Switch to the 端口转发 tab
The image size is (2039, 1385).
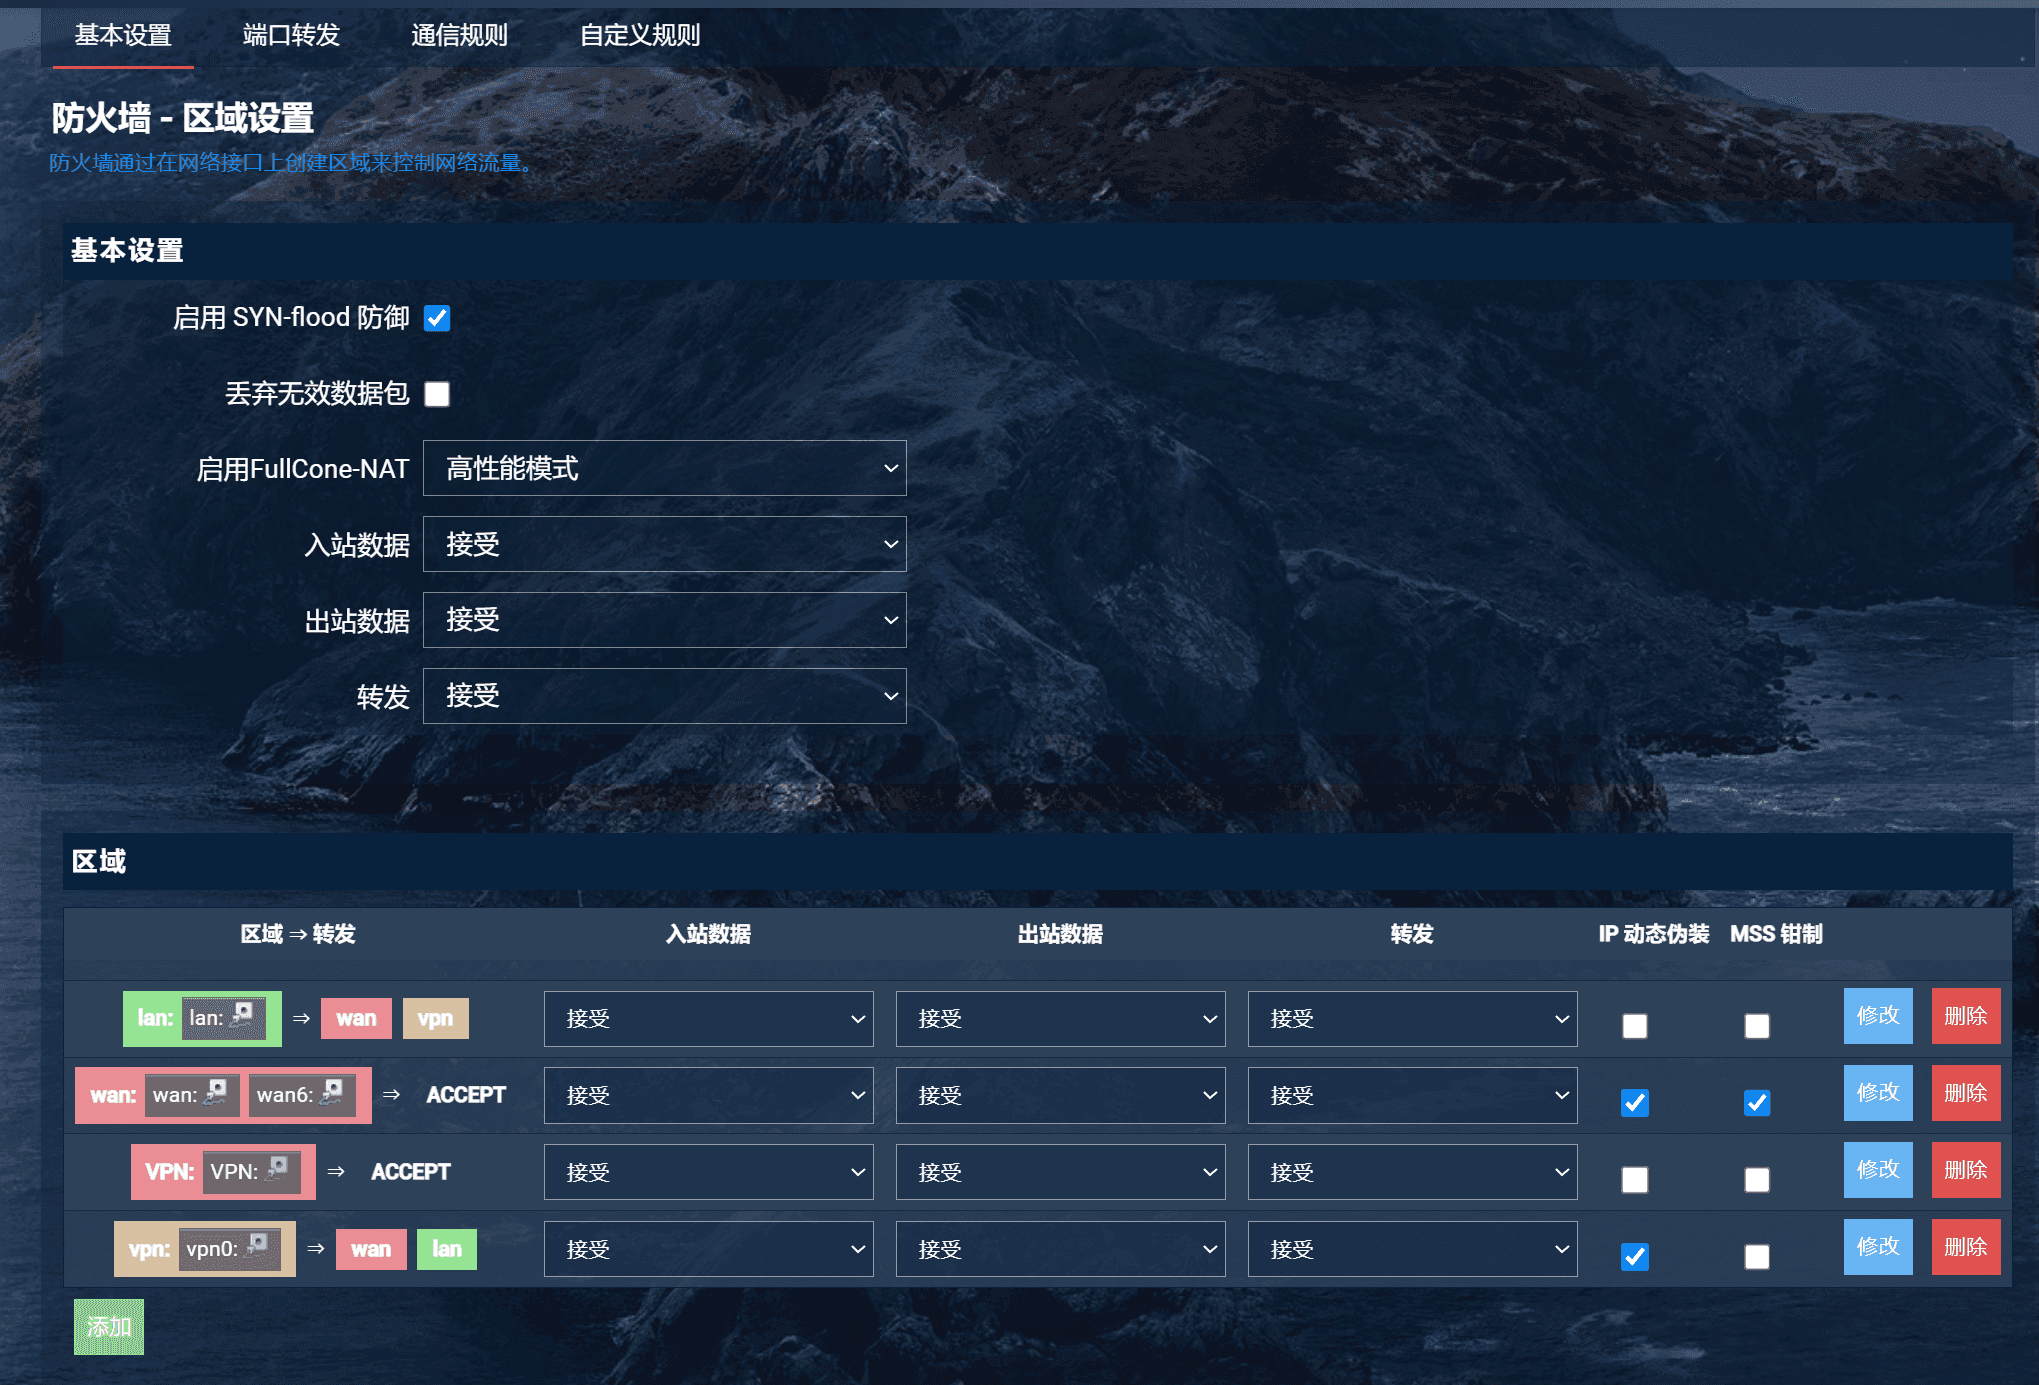(x=291, y=36)
